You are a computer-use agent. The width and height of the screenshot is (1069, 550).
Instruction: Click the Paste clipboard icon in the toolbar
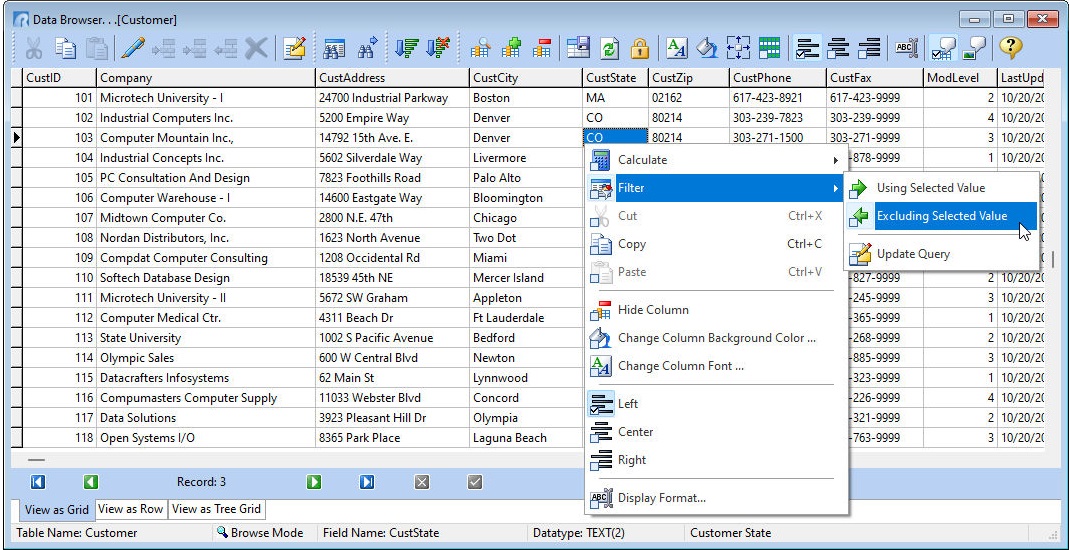pos(97,48)
